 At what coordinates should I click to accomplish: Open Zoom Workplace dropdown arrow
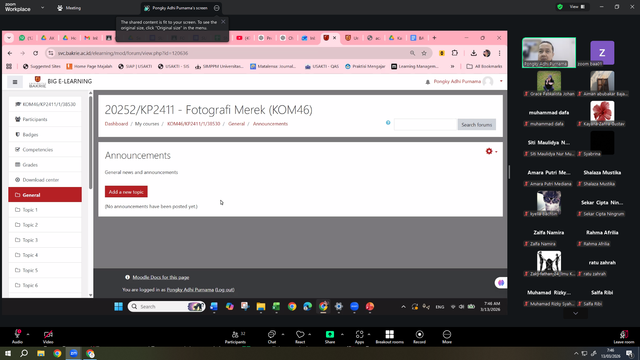42,7
